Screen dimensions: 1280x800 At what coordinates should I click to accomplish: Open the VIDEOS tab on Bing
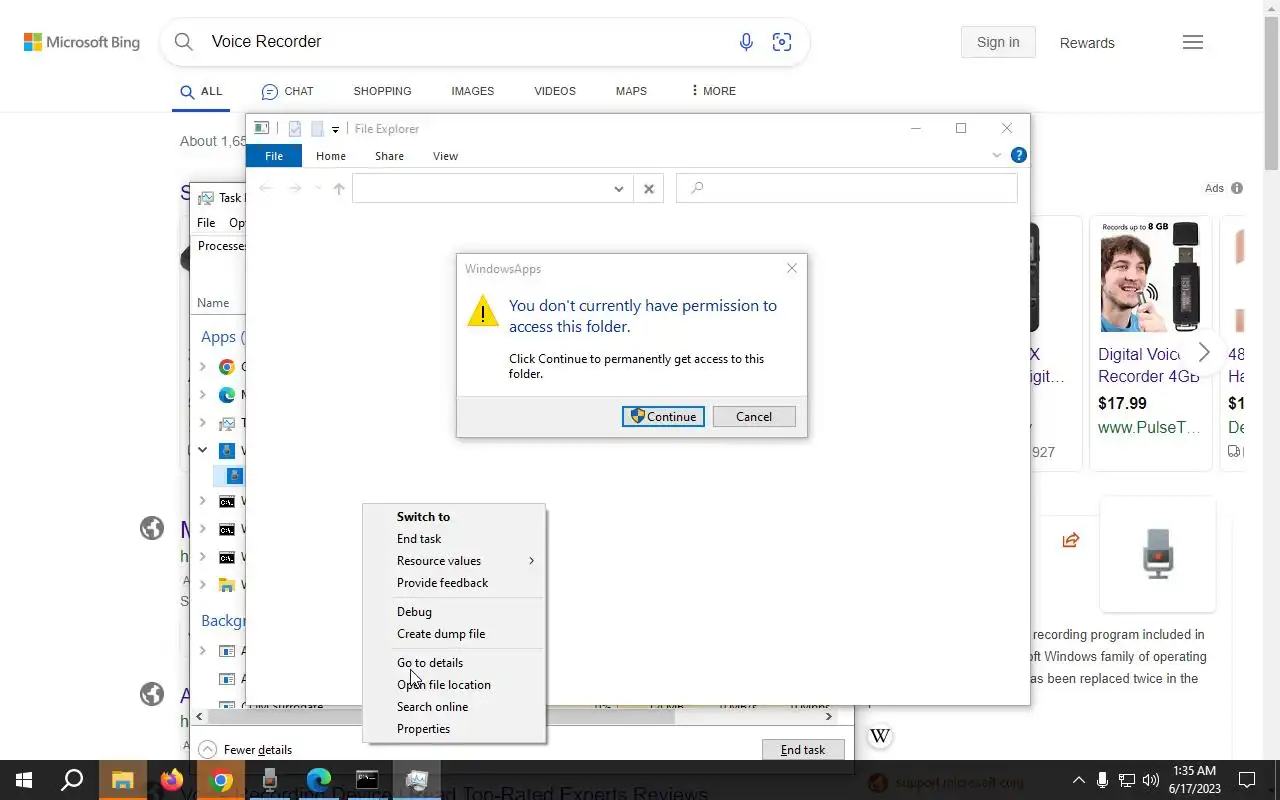[x=555, y=91]
